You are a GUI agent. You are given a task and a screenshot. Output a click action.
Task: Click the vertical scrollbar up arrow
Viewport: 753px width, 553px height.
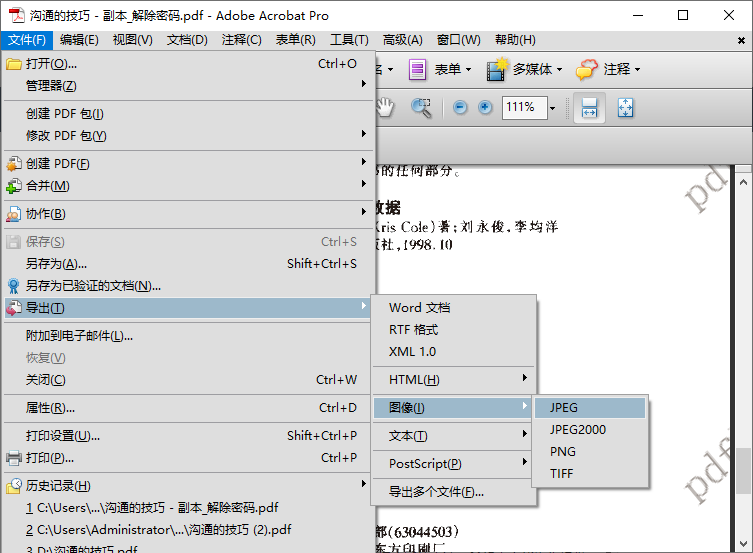743,182
